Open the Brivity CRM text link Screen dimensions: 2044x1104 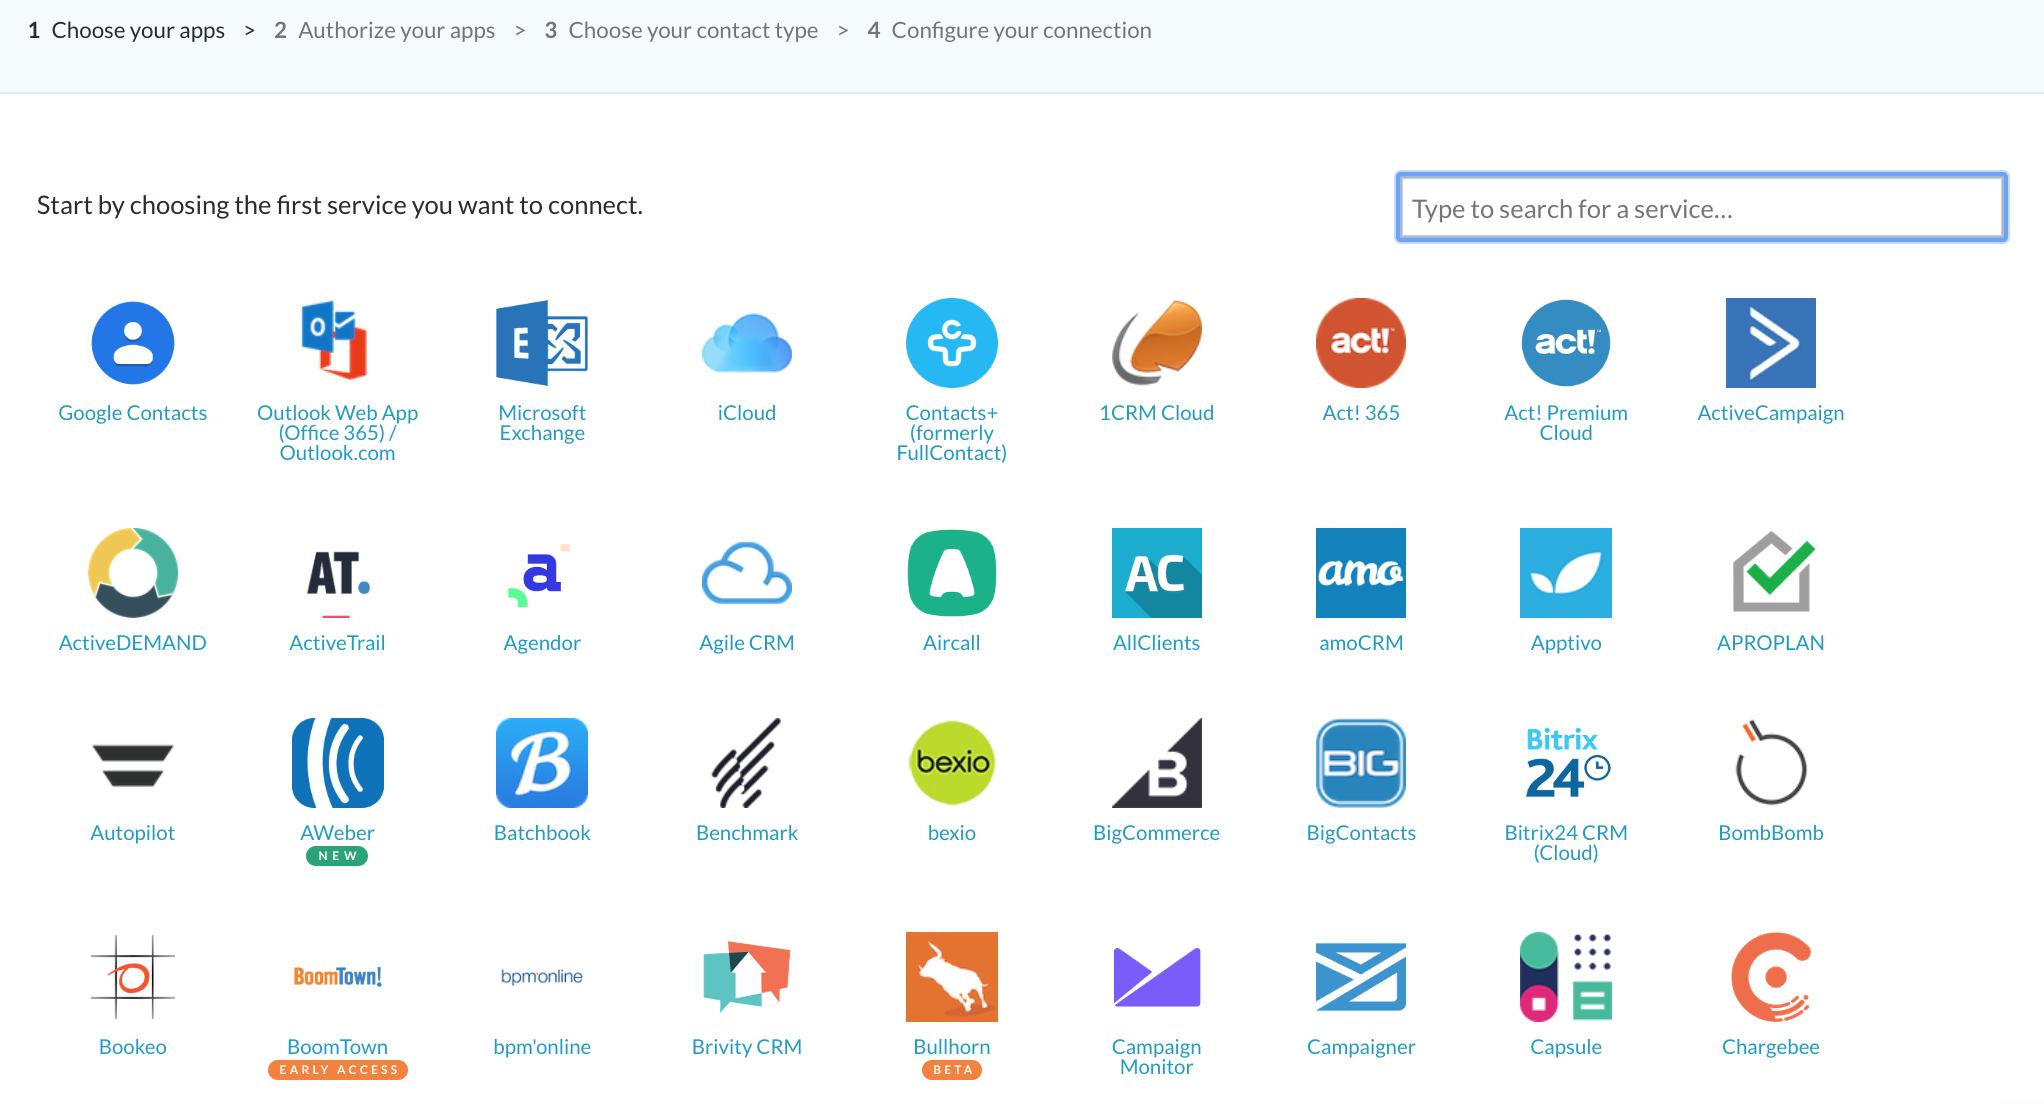pos(747,1047)
